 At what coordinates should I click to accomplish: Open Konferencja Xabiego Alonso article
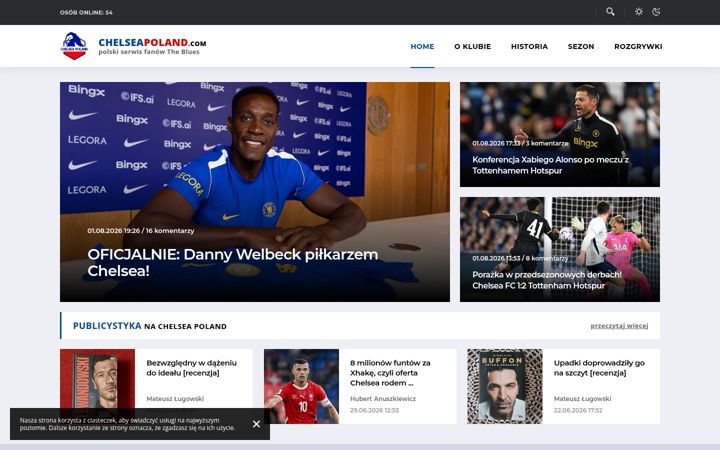550,165
